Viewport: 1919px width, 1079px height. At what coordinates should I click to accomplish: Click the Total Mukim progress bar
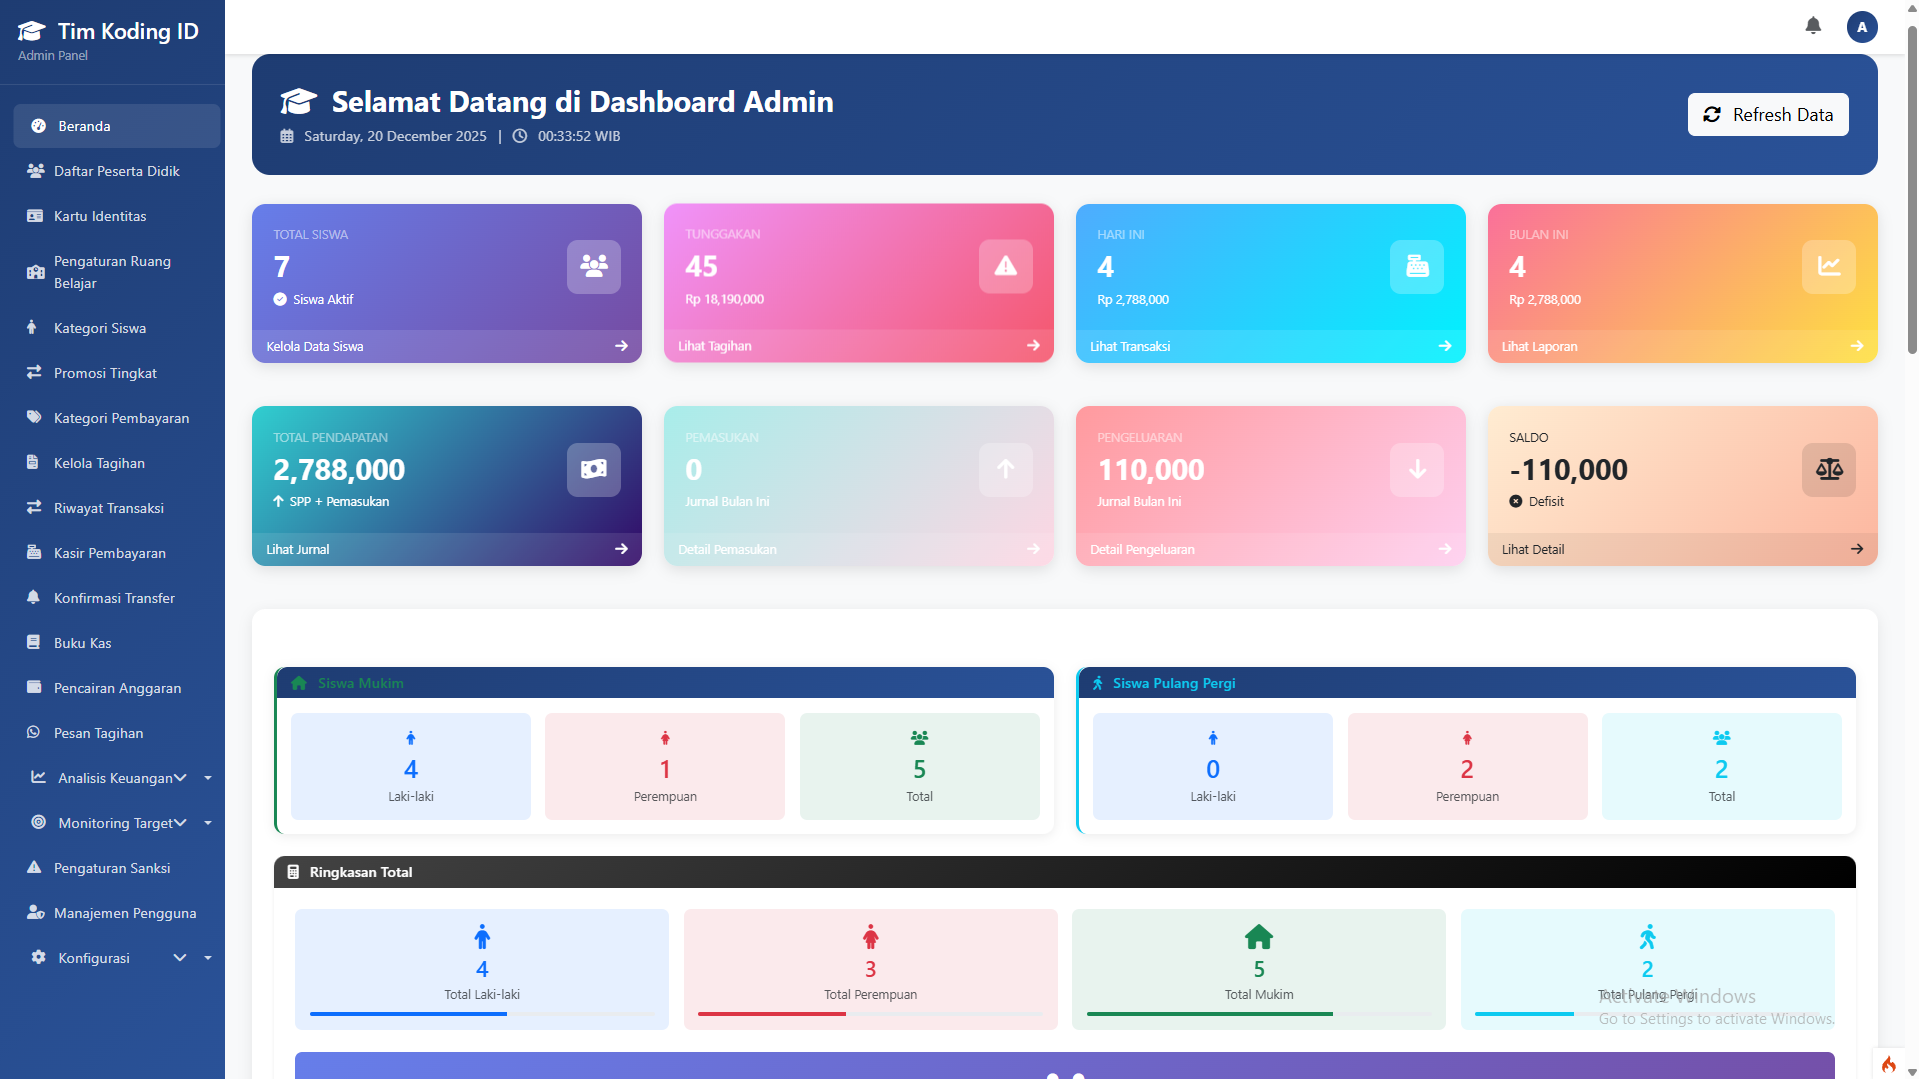tap(1257, 1013)
